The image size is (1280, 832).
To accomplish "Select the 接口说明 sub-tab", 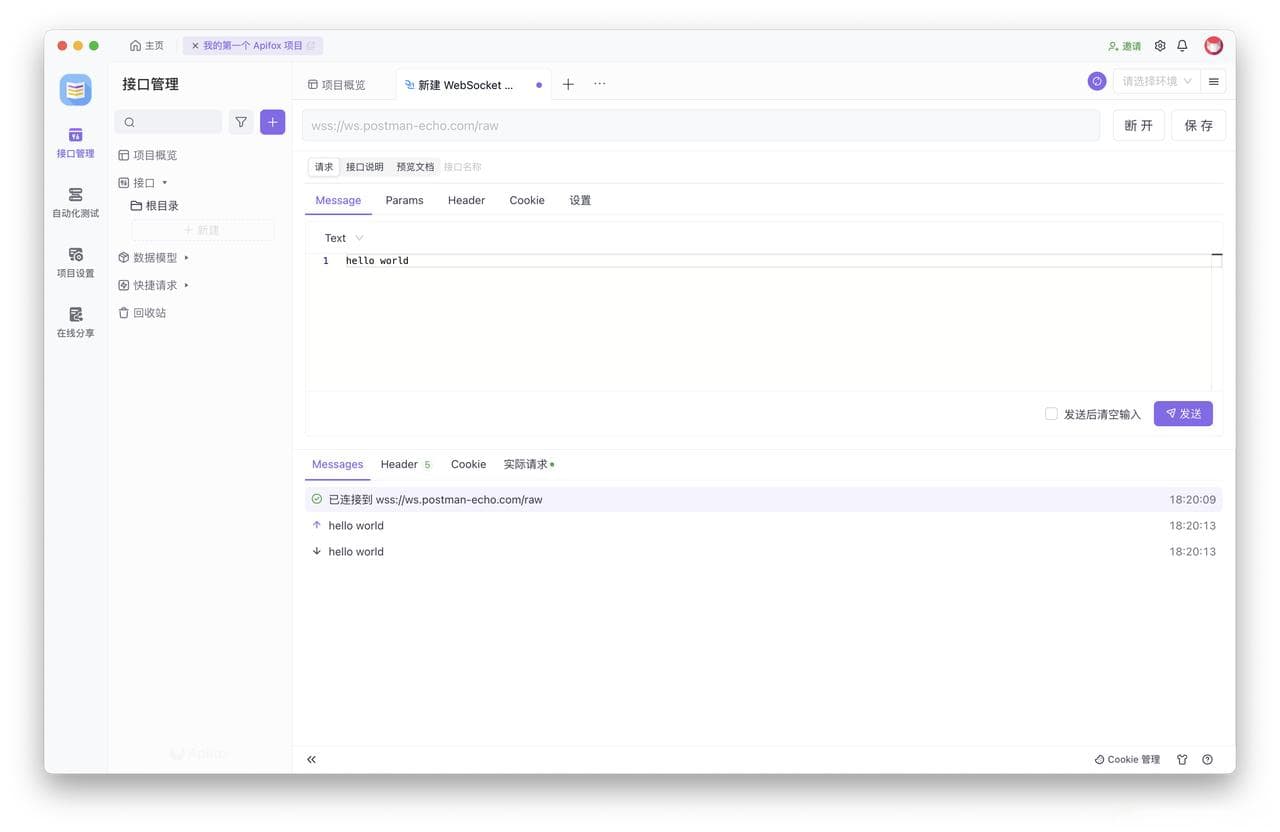I will tap(365, 167).
